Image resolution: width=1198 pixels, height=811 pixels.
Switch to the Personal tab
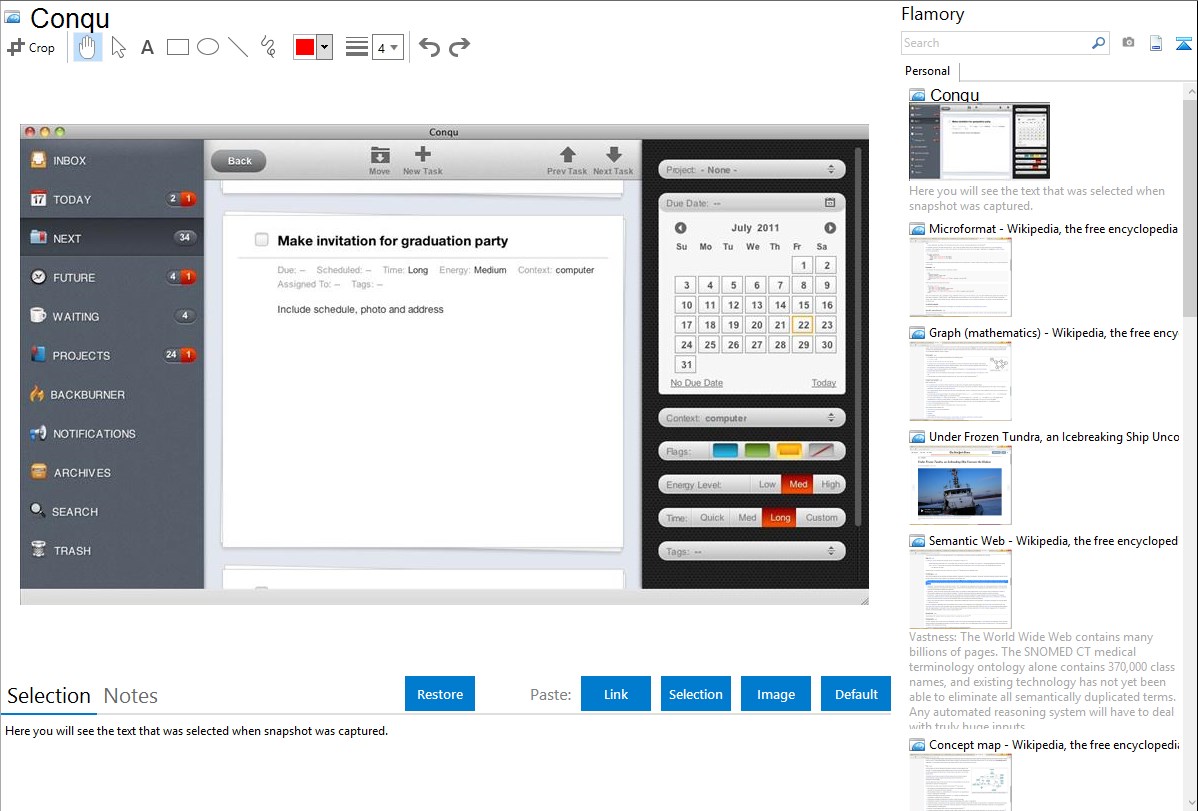click(x=928, y=71)
